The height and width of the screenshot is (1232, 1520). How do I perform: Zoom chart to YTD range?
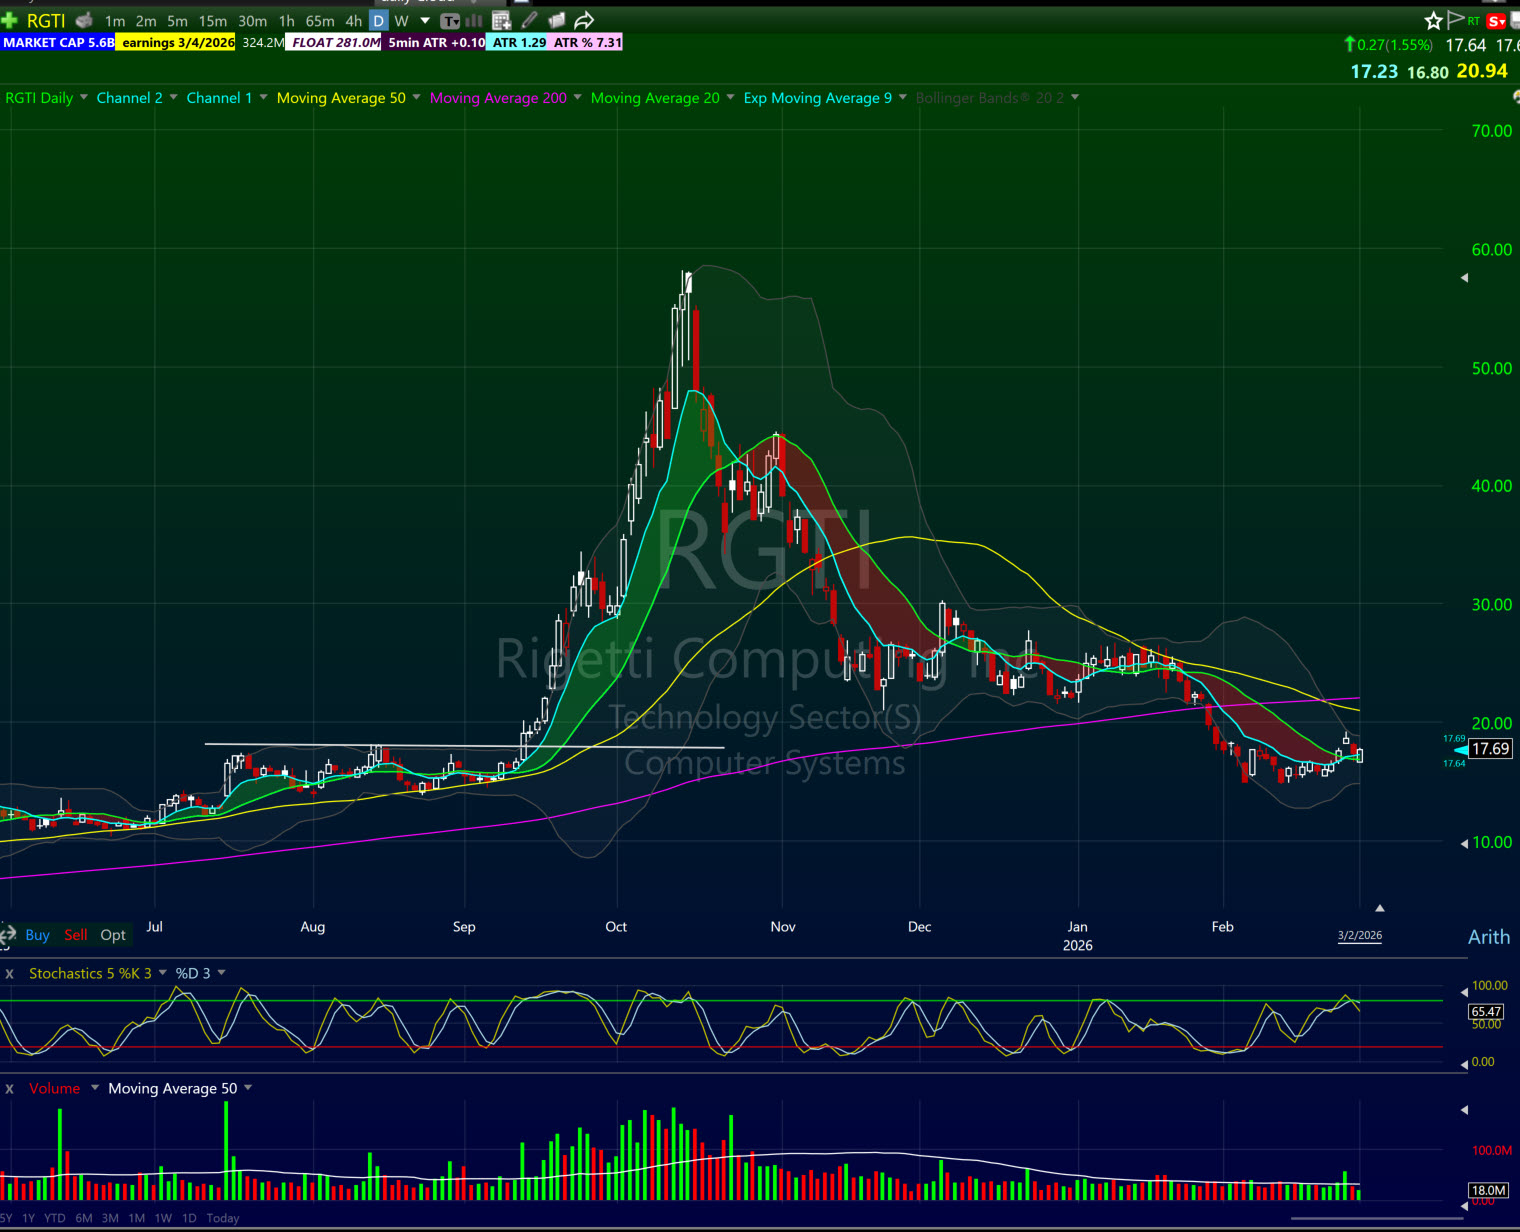coord(54,1218)
